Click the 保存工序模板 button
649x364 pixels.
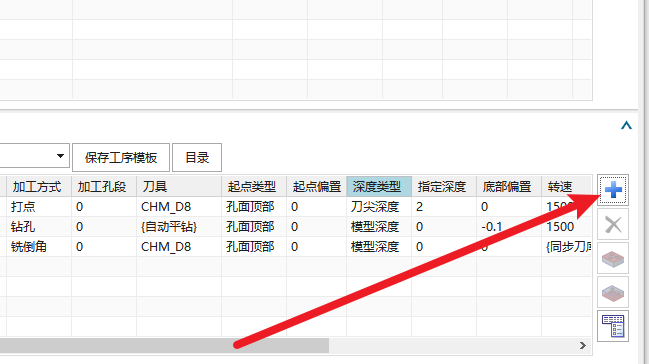coord(121,157)
